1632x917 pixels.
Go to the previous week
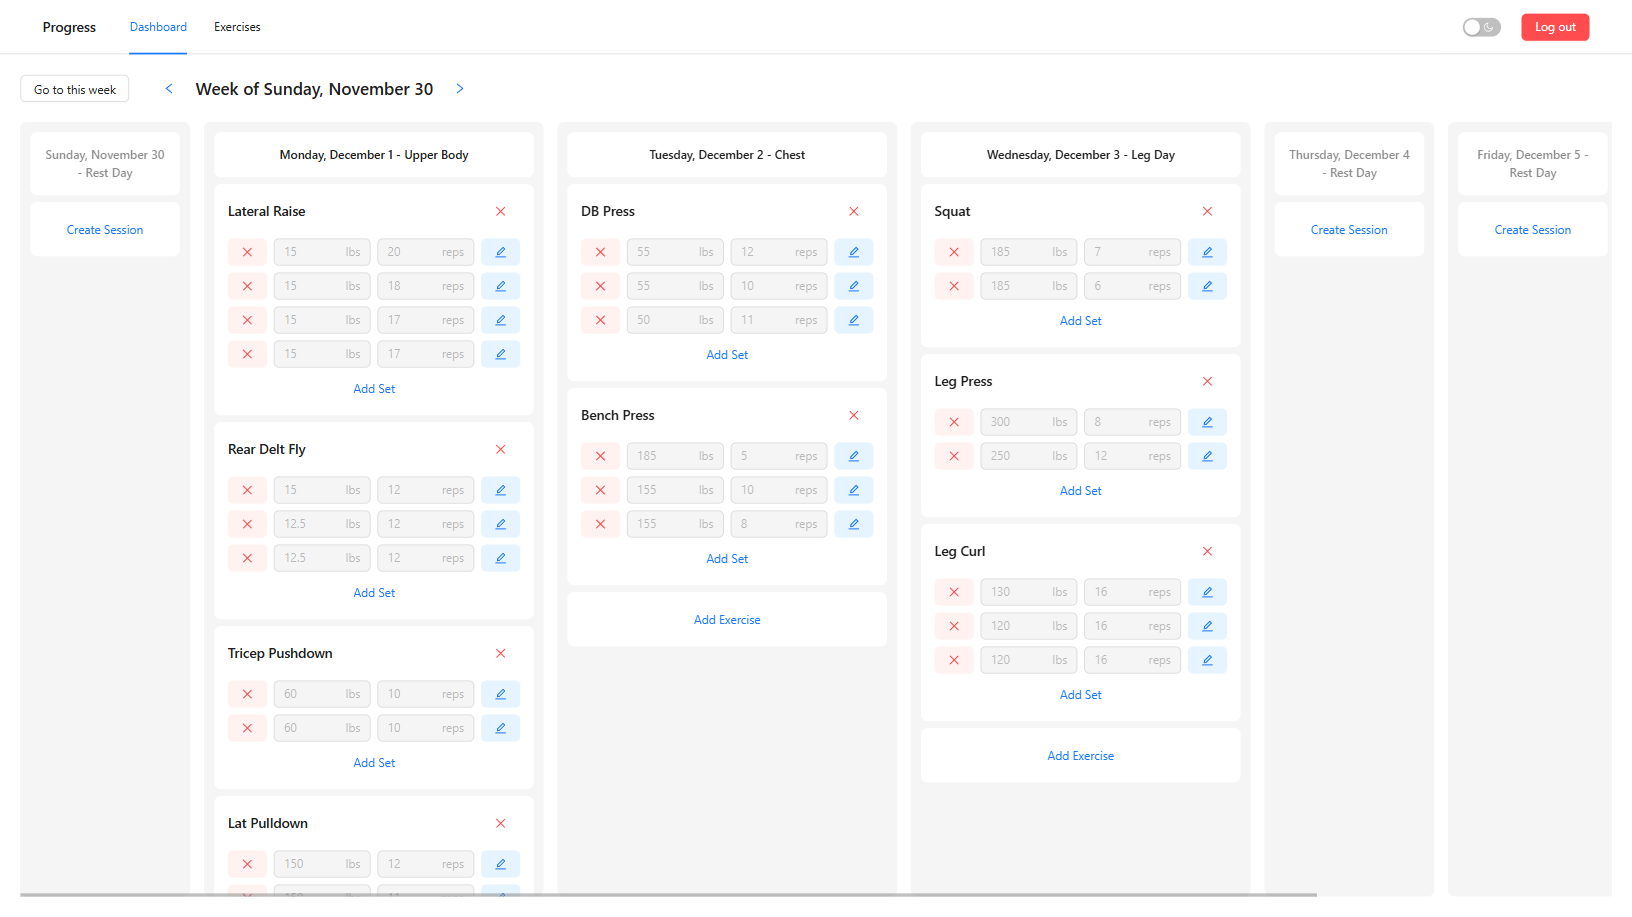pyautogui.click(x=169, y=89)
